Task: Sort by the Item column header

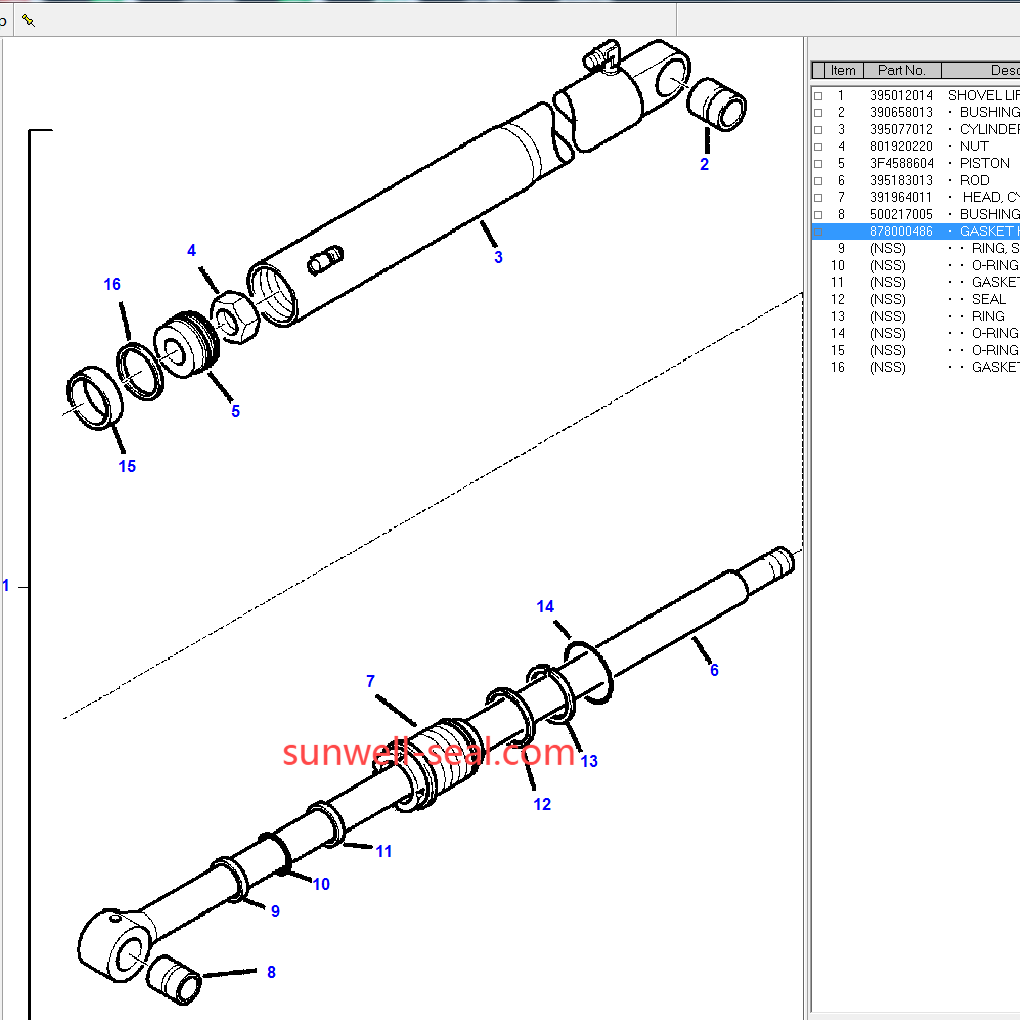Action: pos(842,71)
